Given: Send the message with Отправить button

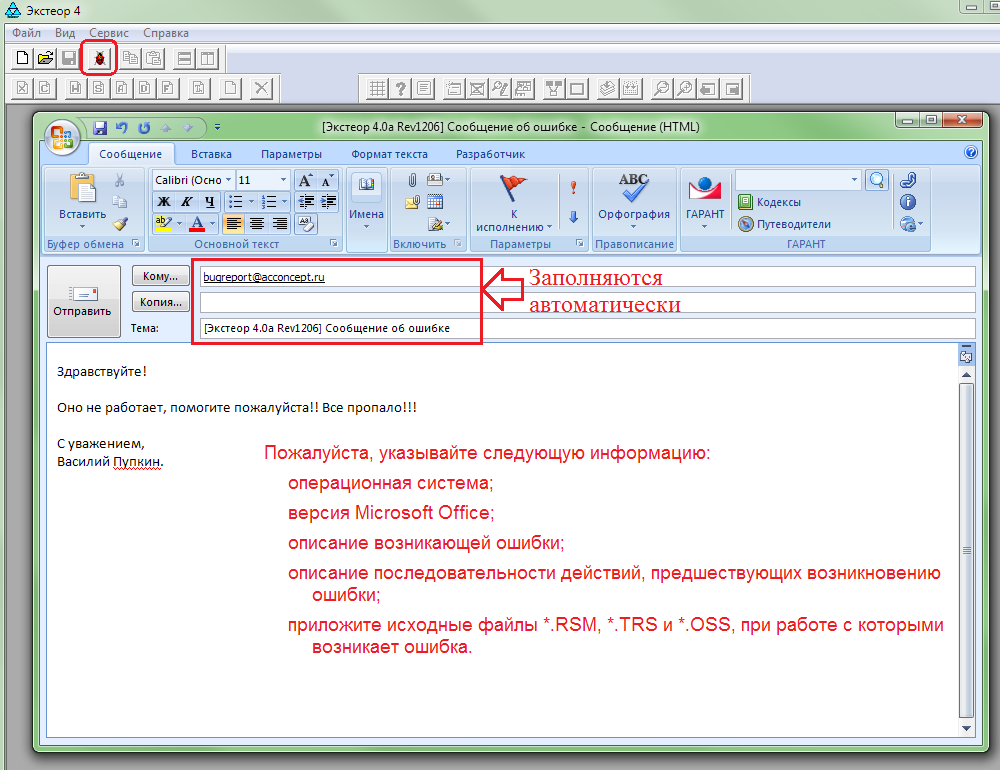Looking at the screenshot, I should click(83, 301).
